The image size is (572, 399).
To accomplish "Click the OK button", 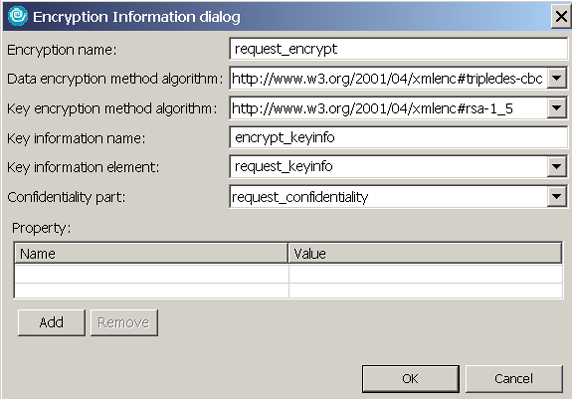I will click(410, 379).
